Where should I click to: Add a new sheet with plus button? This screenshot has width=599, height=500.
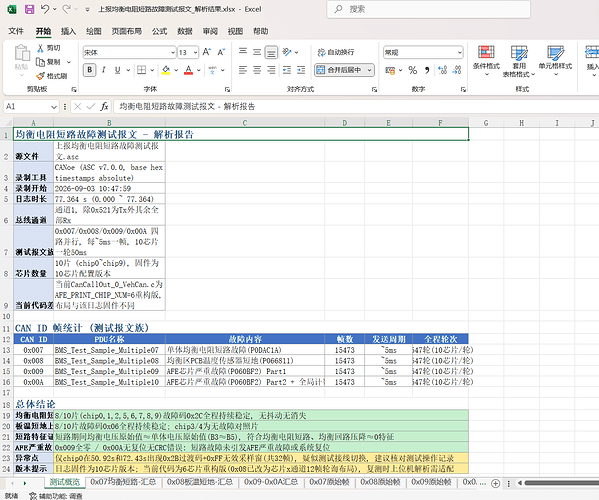coord(495,483)
